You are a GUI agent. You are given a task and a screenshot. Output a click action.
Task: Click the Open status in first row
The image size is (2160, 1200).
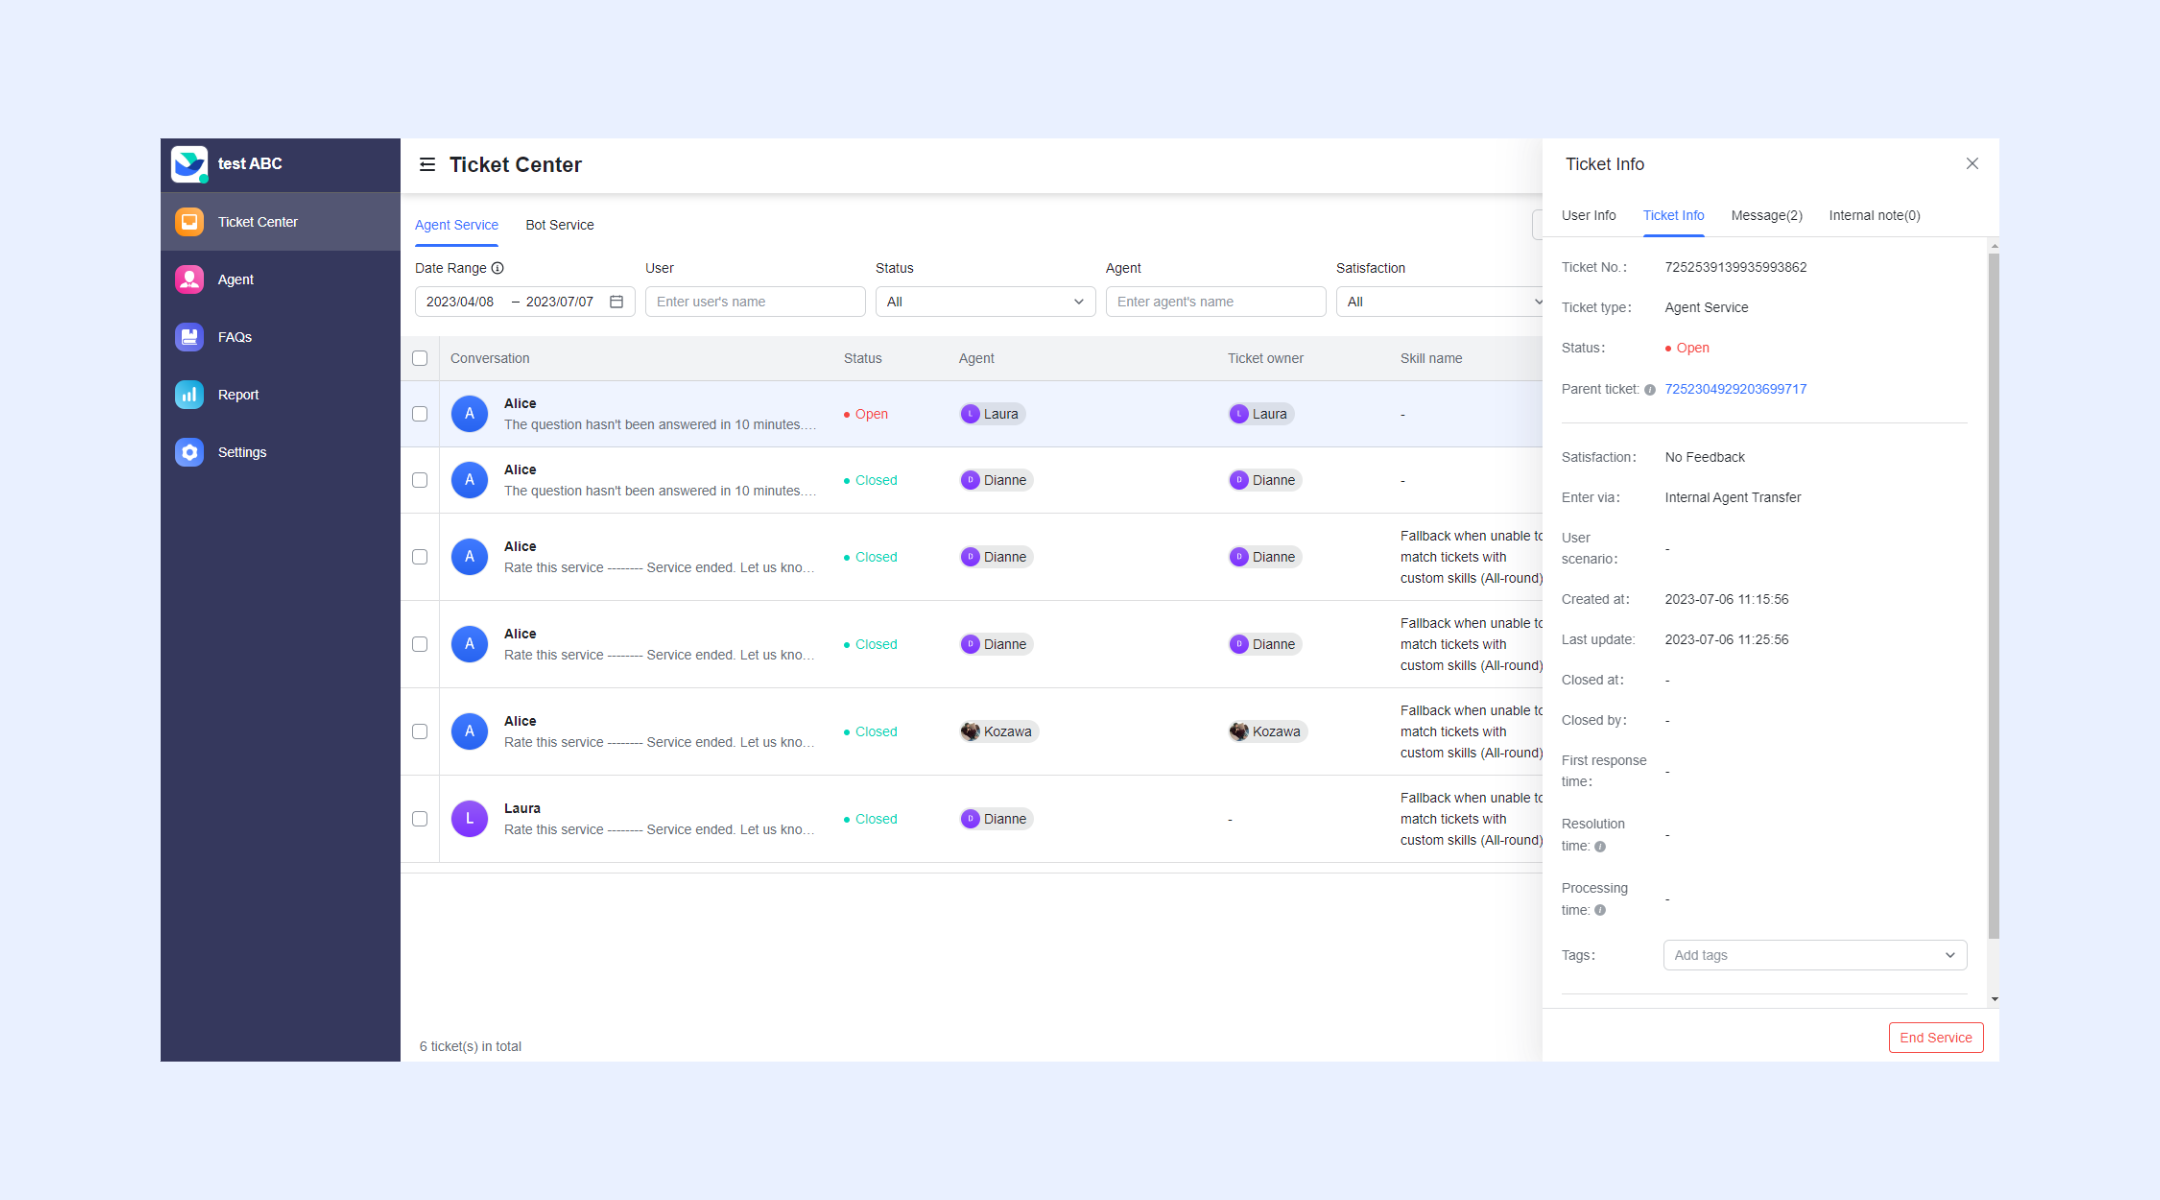pyautogui.click(x=866, y=414)
